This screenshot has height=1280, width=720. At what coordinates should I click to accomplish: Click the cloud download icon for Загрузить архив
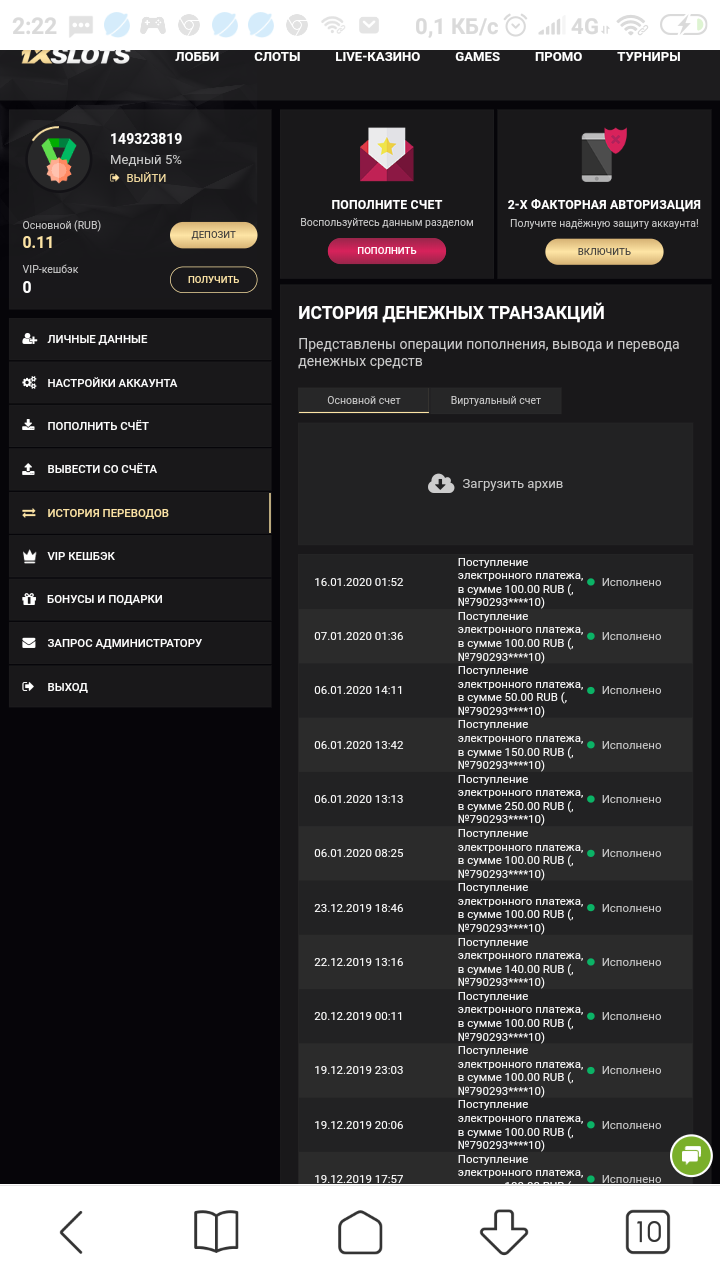click(441, 483)
